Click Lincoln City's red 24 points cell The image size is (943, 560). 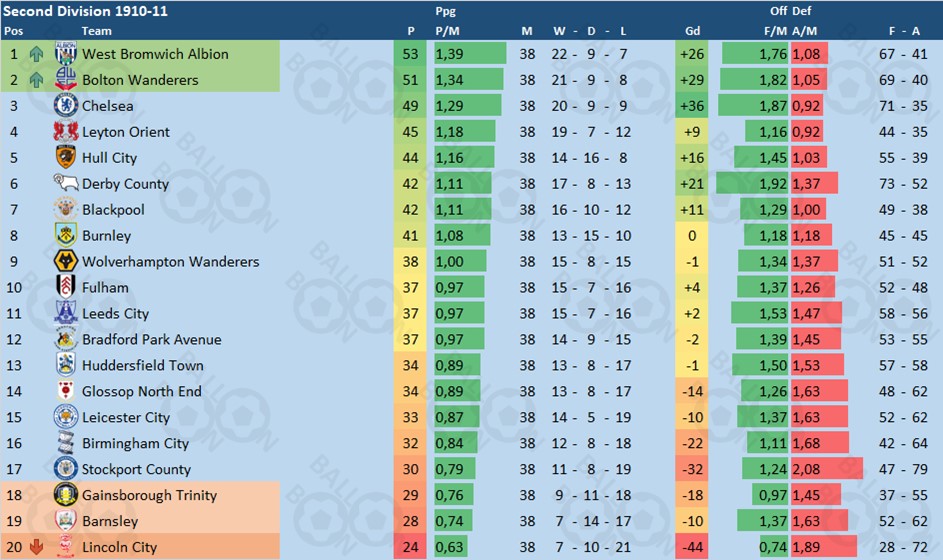pos(410,547)
